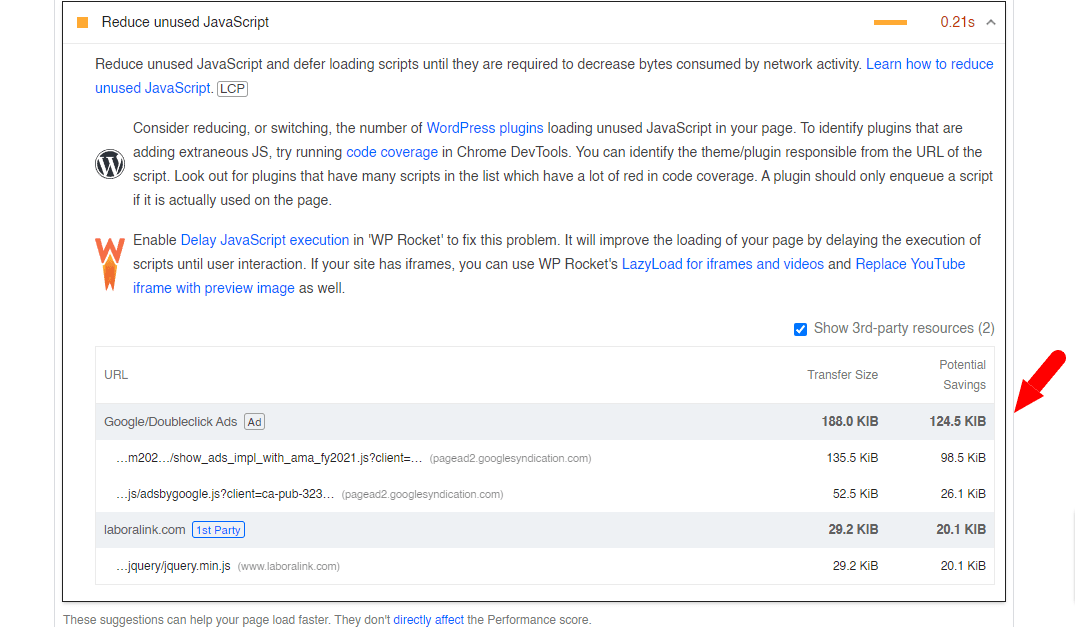Image resolution: width=1075 pixels, height=627 pixels.
Task: Open LazyLoad for iframes and videos link
Action: pos(723,264)
